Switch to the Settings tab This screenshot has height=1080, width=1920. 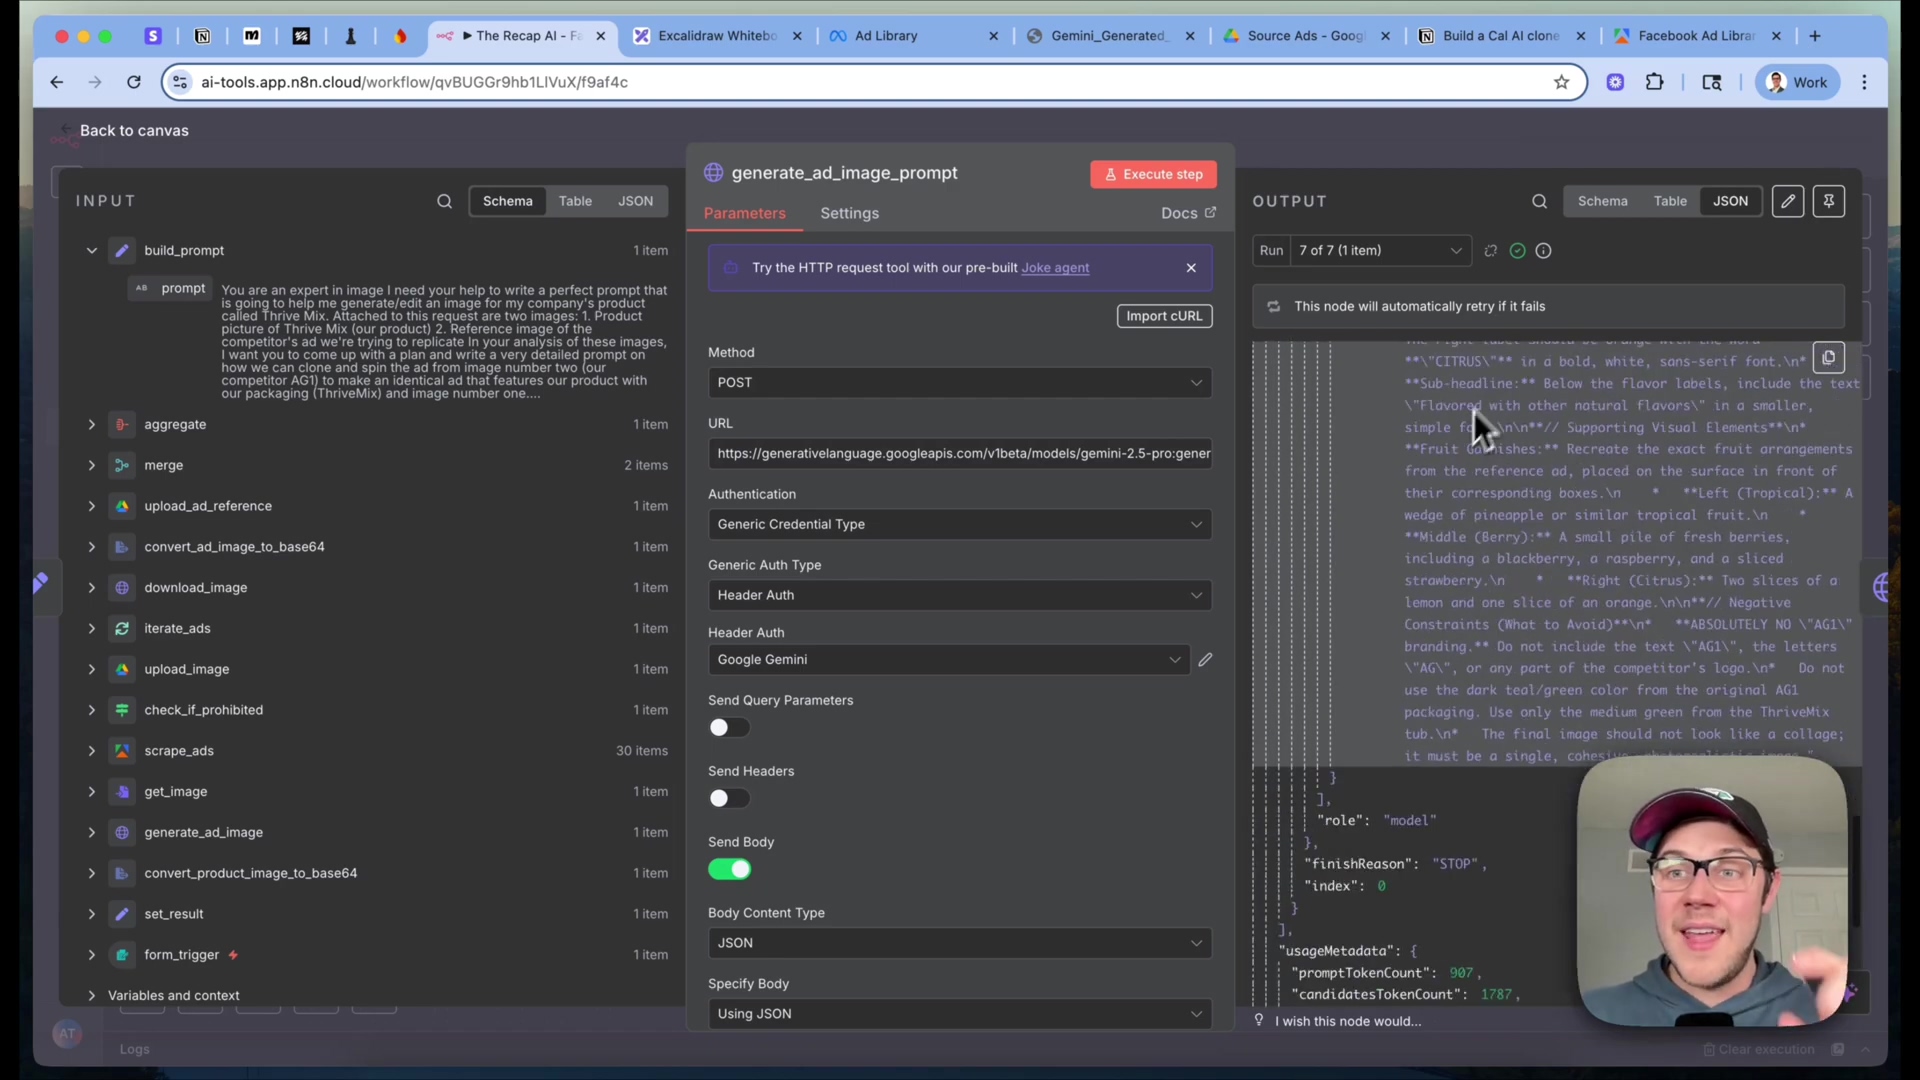coord(849,213)
